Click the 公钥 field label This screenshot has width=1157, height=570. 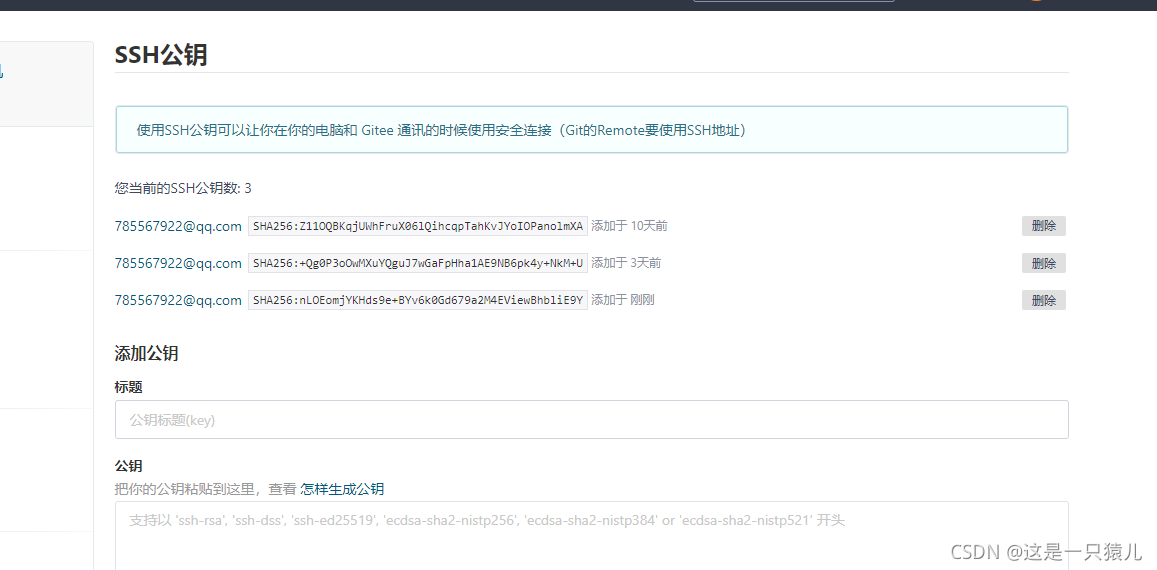(128, 466)
